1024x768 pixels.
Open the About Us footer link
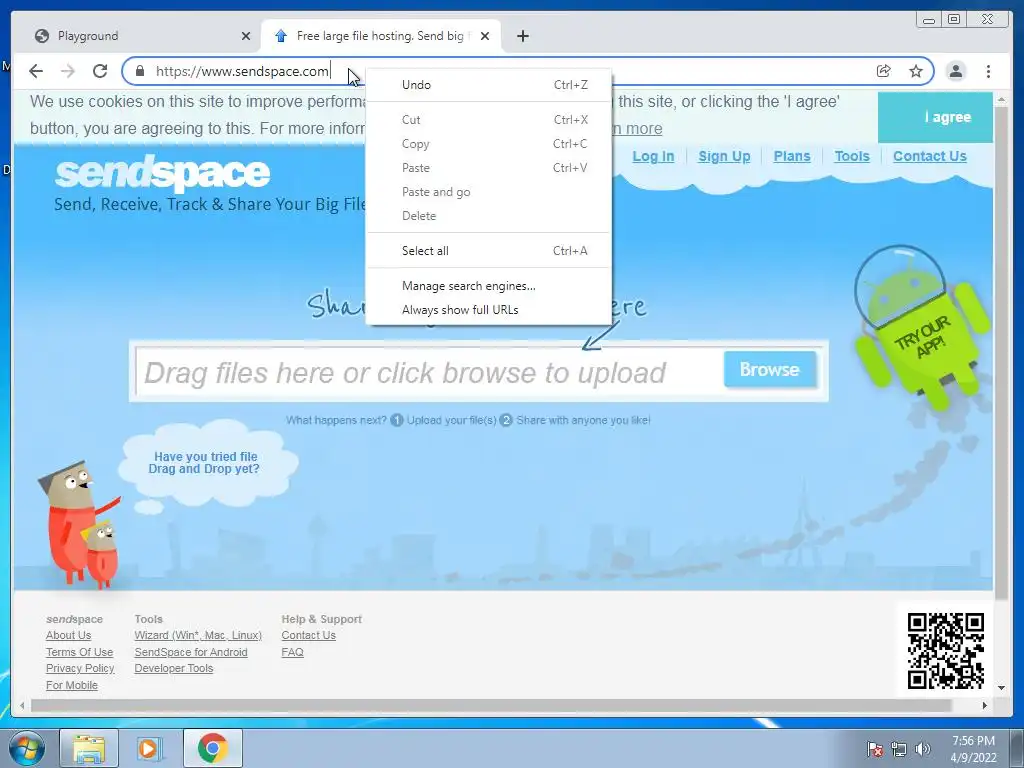tap(69, 635)
